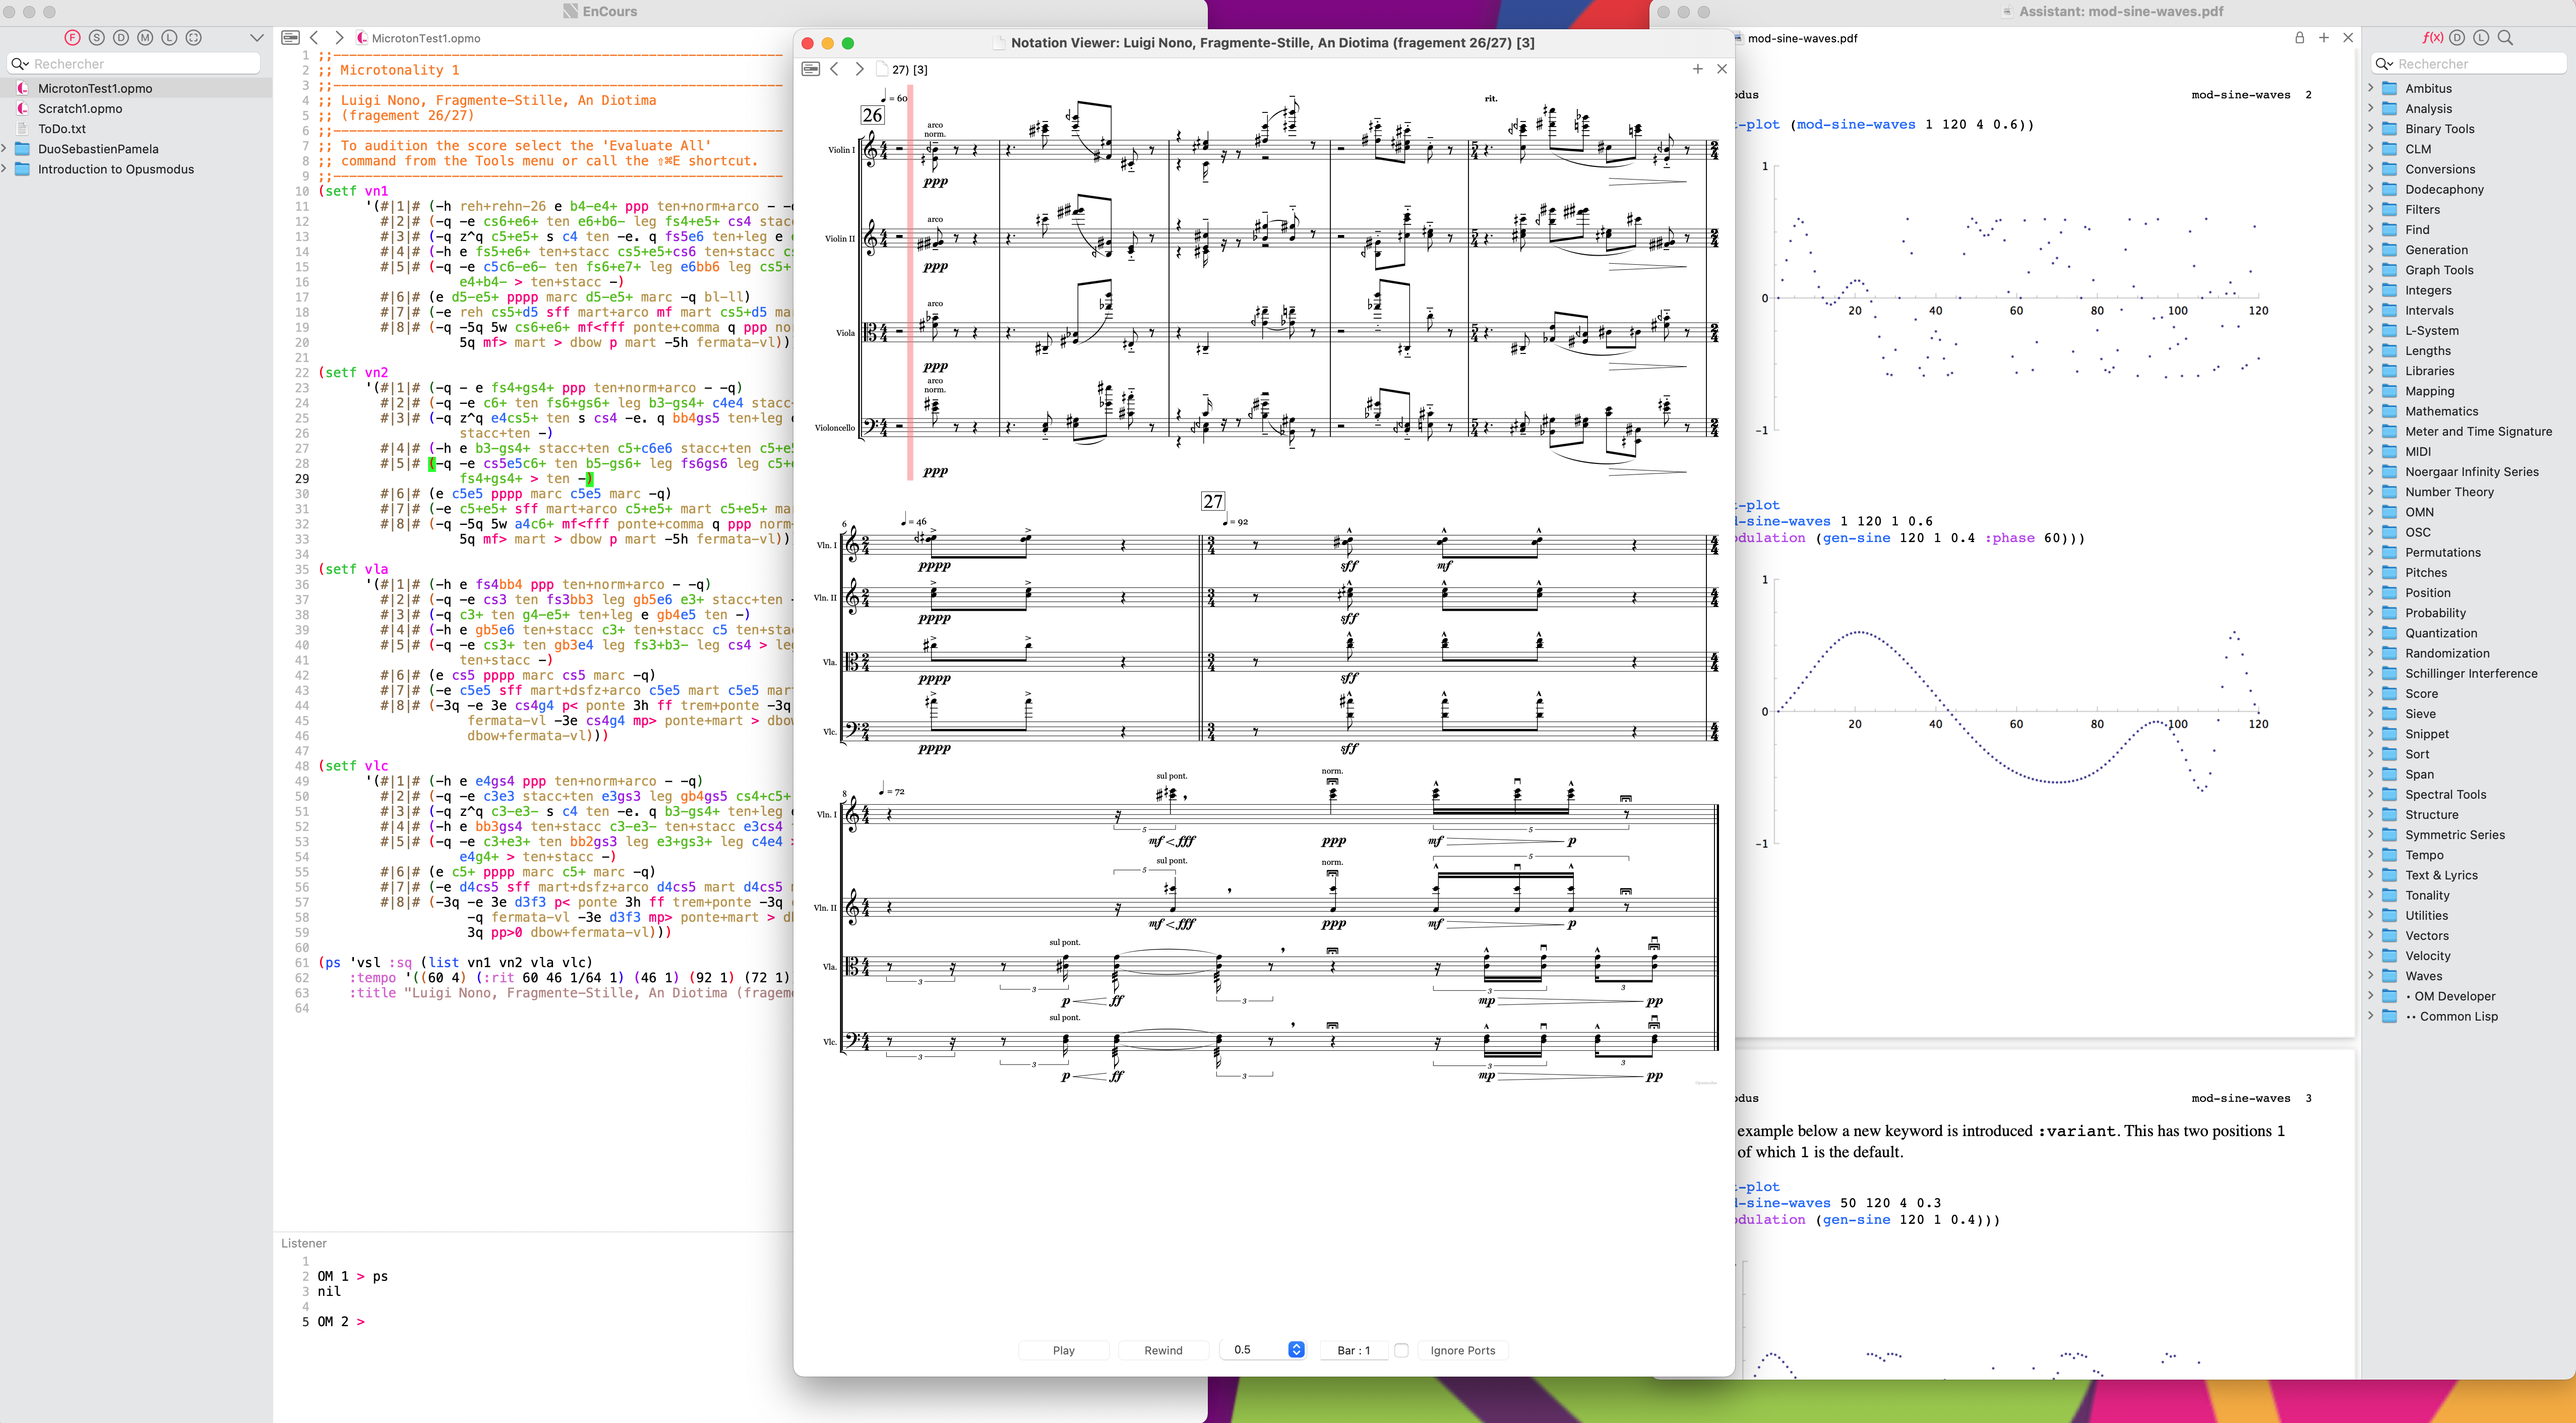Click the bracket-frame navigator icon
The image size is (2576, 1423).
click(x=194, y=38)
